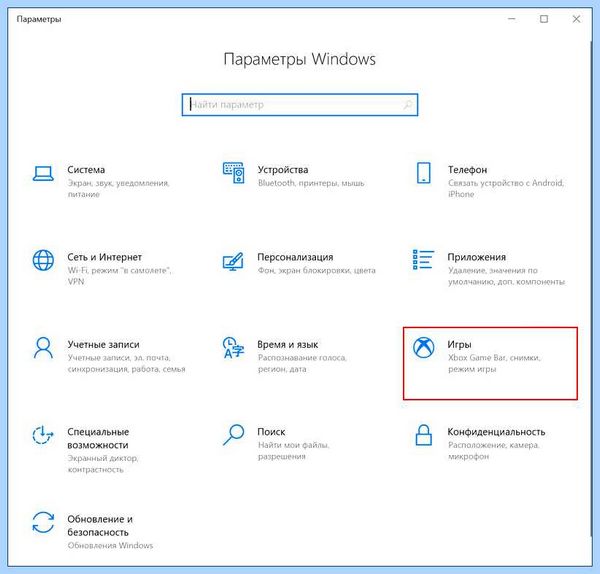Click the Параметры Windows page title

point(300,59)
